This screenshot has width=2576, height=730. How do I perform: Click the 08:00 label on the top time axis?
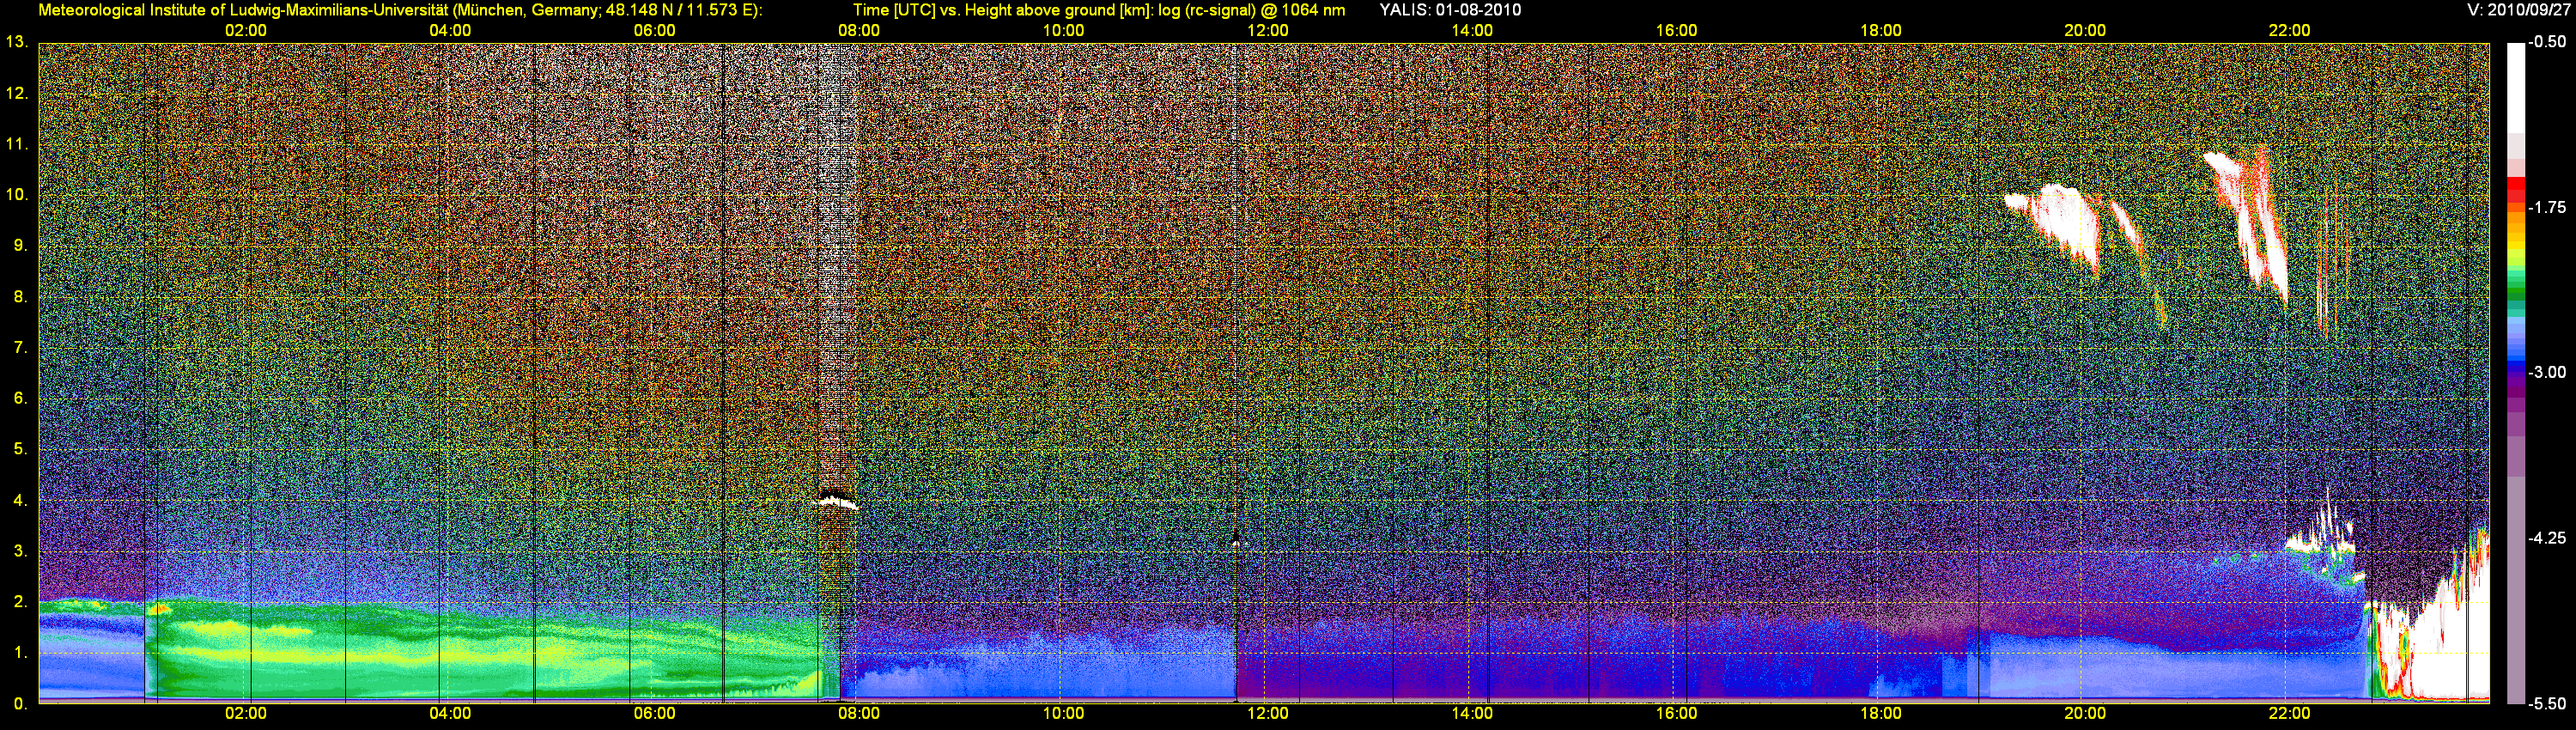point(859,30)
